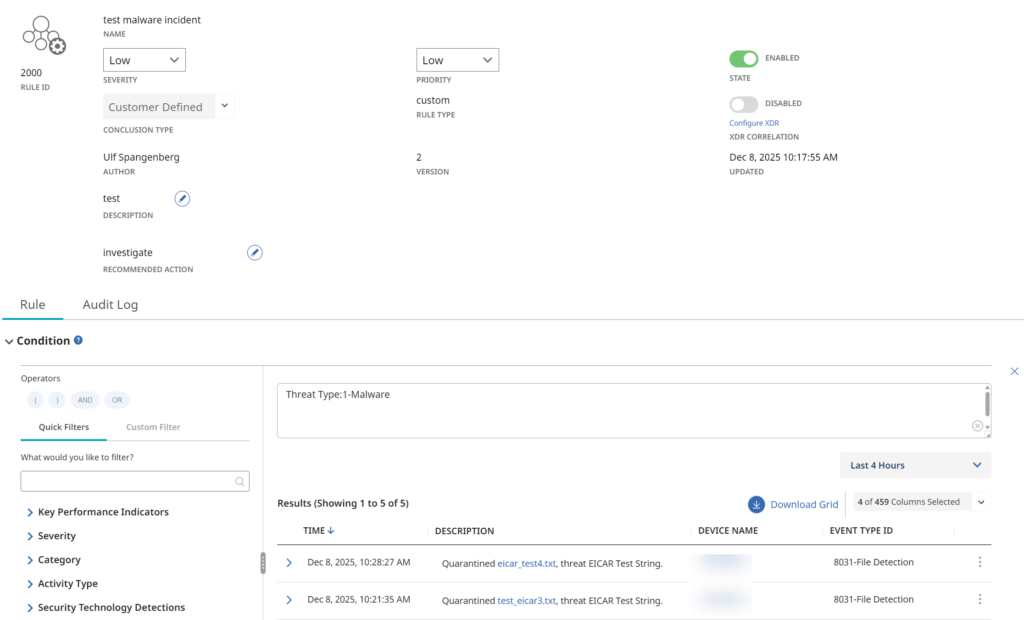Open row options for eicar_test4.txt event

coord(979,562)
